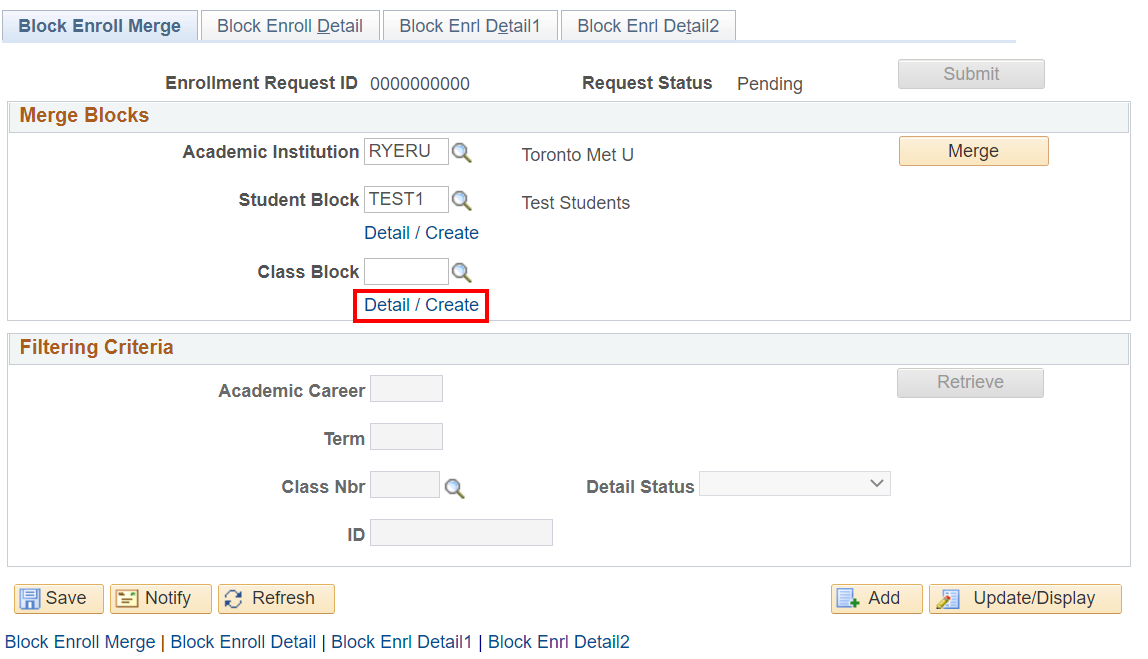This screenshot has width=1148, height=659.
Task: Click into the Class Block input field
Action: [406, 271]
